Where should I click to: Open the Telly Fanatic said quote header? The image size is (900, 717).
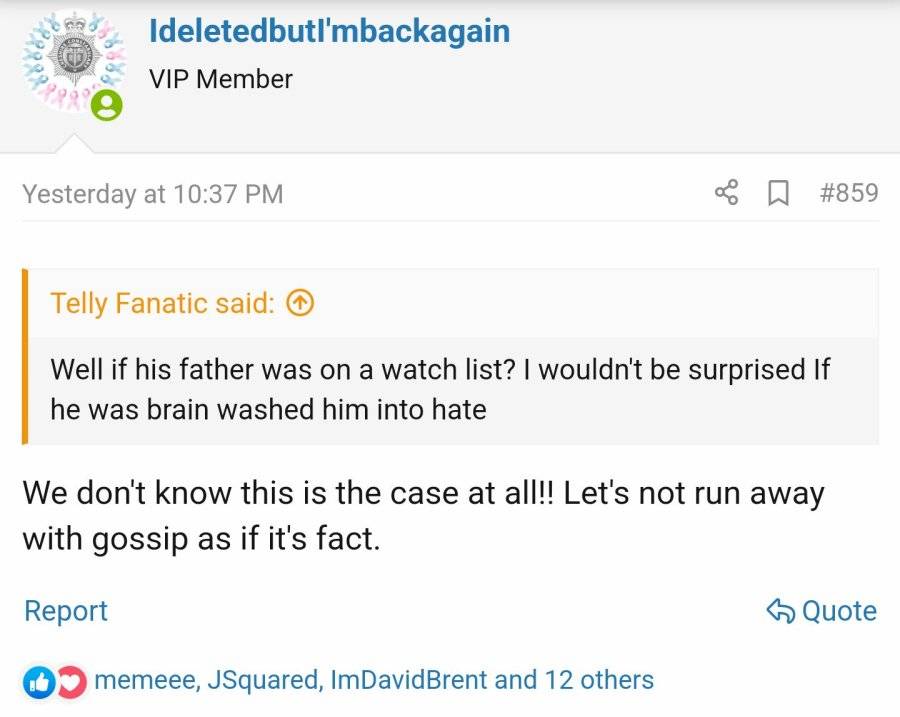[162, 303]
